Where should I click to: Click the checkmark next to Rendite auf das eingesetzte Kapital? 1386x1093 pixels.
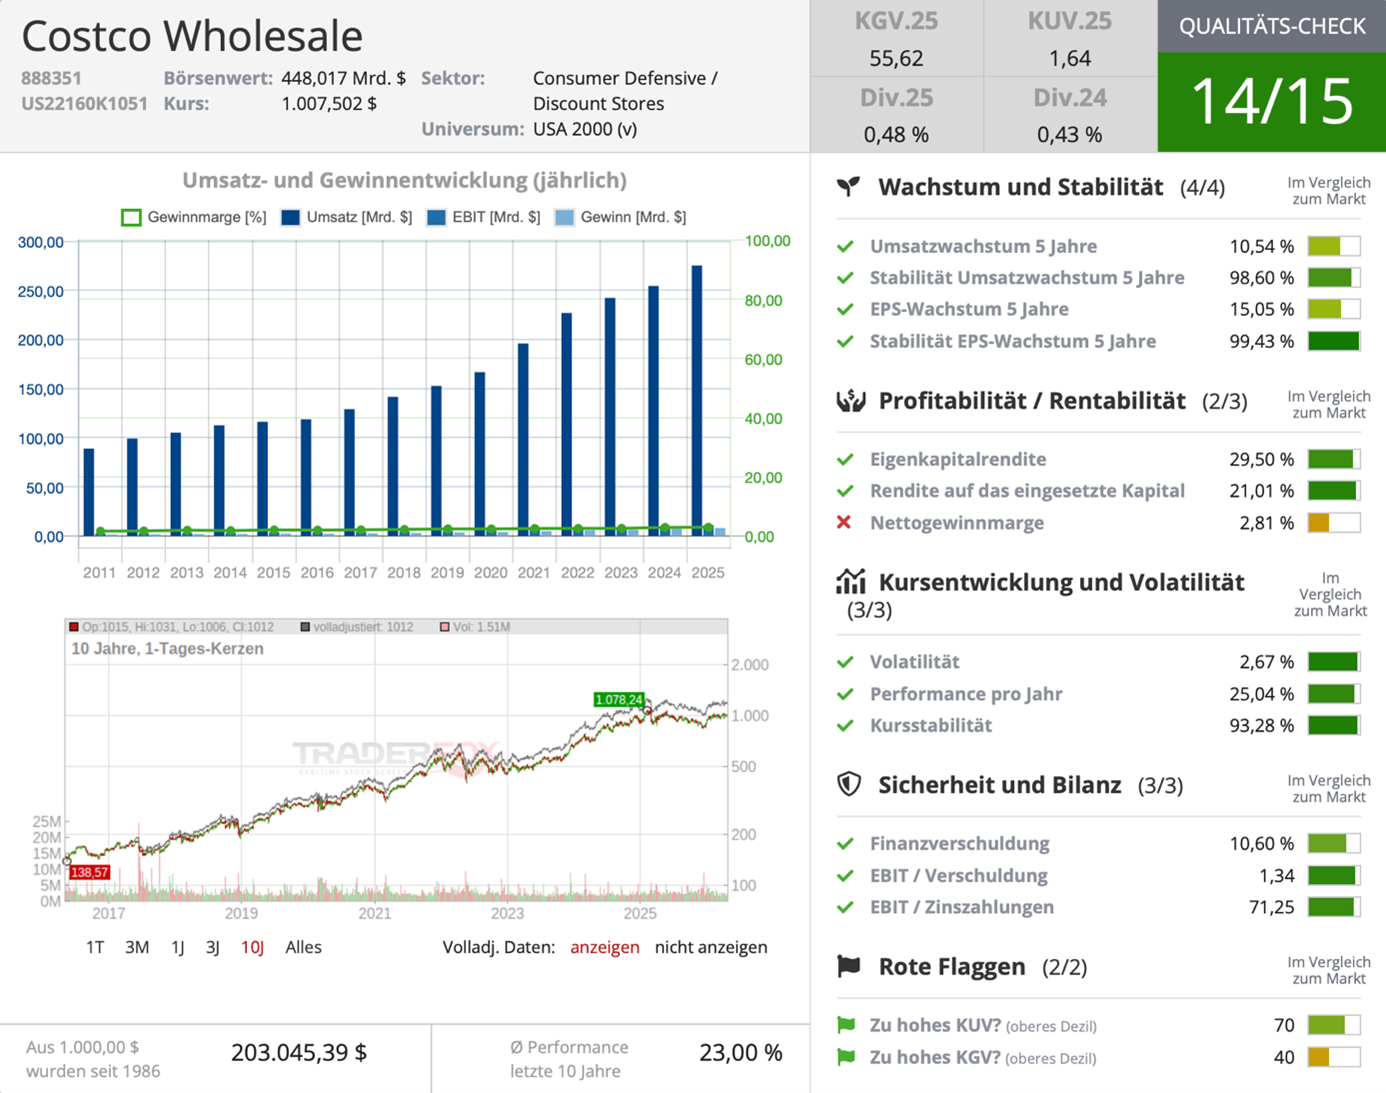(846, 491)
